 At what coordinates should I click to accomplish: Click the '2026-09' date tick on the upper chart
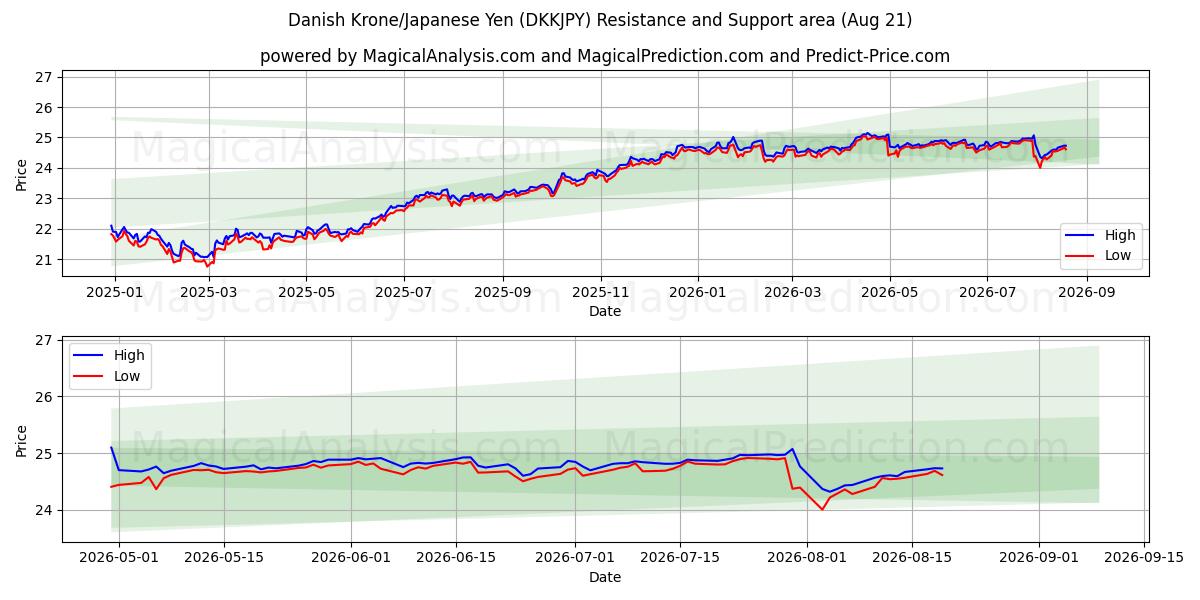pos(1086,292)
